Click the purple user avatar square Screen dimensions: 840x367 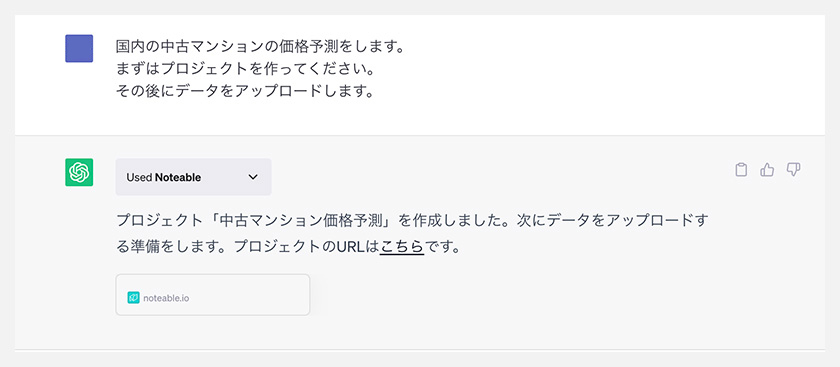click(79, 48)
